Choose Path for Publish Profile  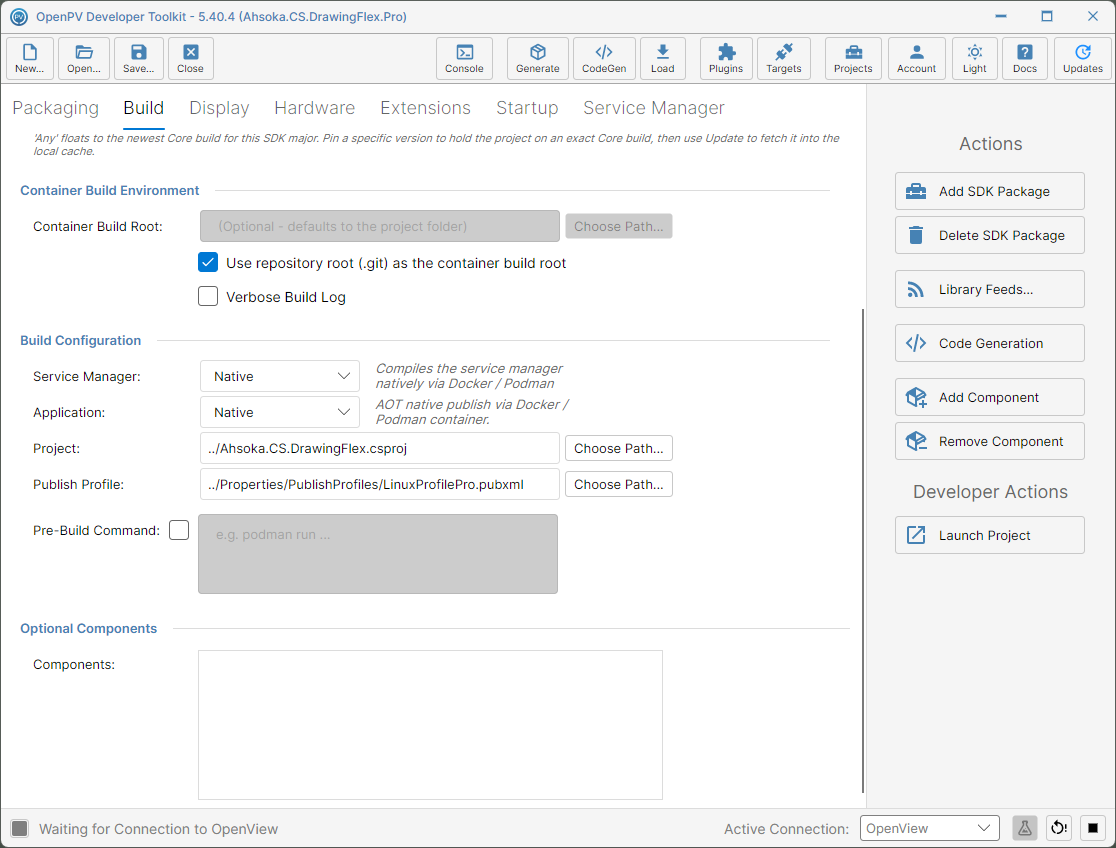[618, 484]
